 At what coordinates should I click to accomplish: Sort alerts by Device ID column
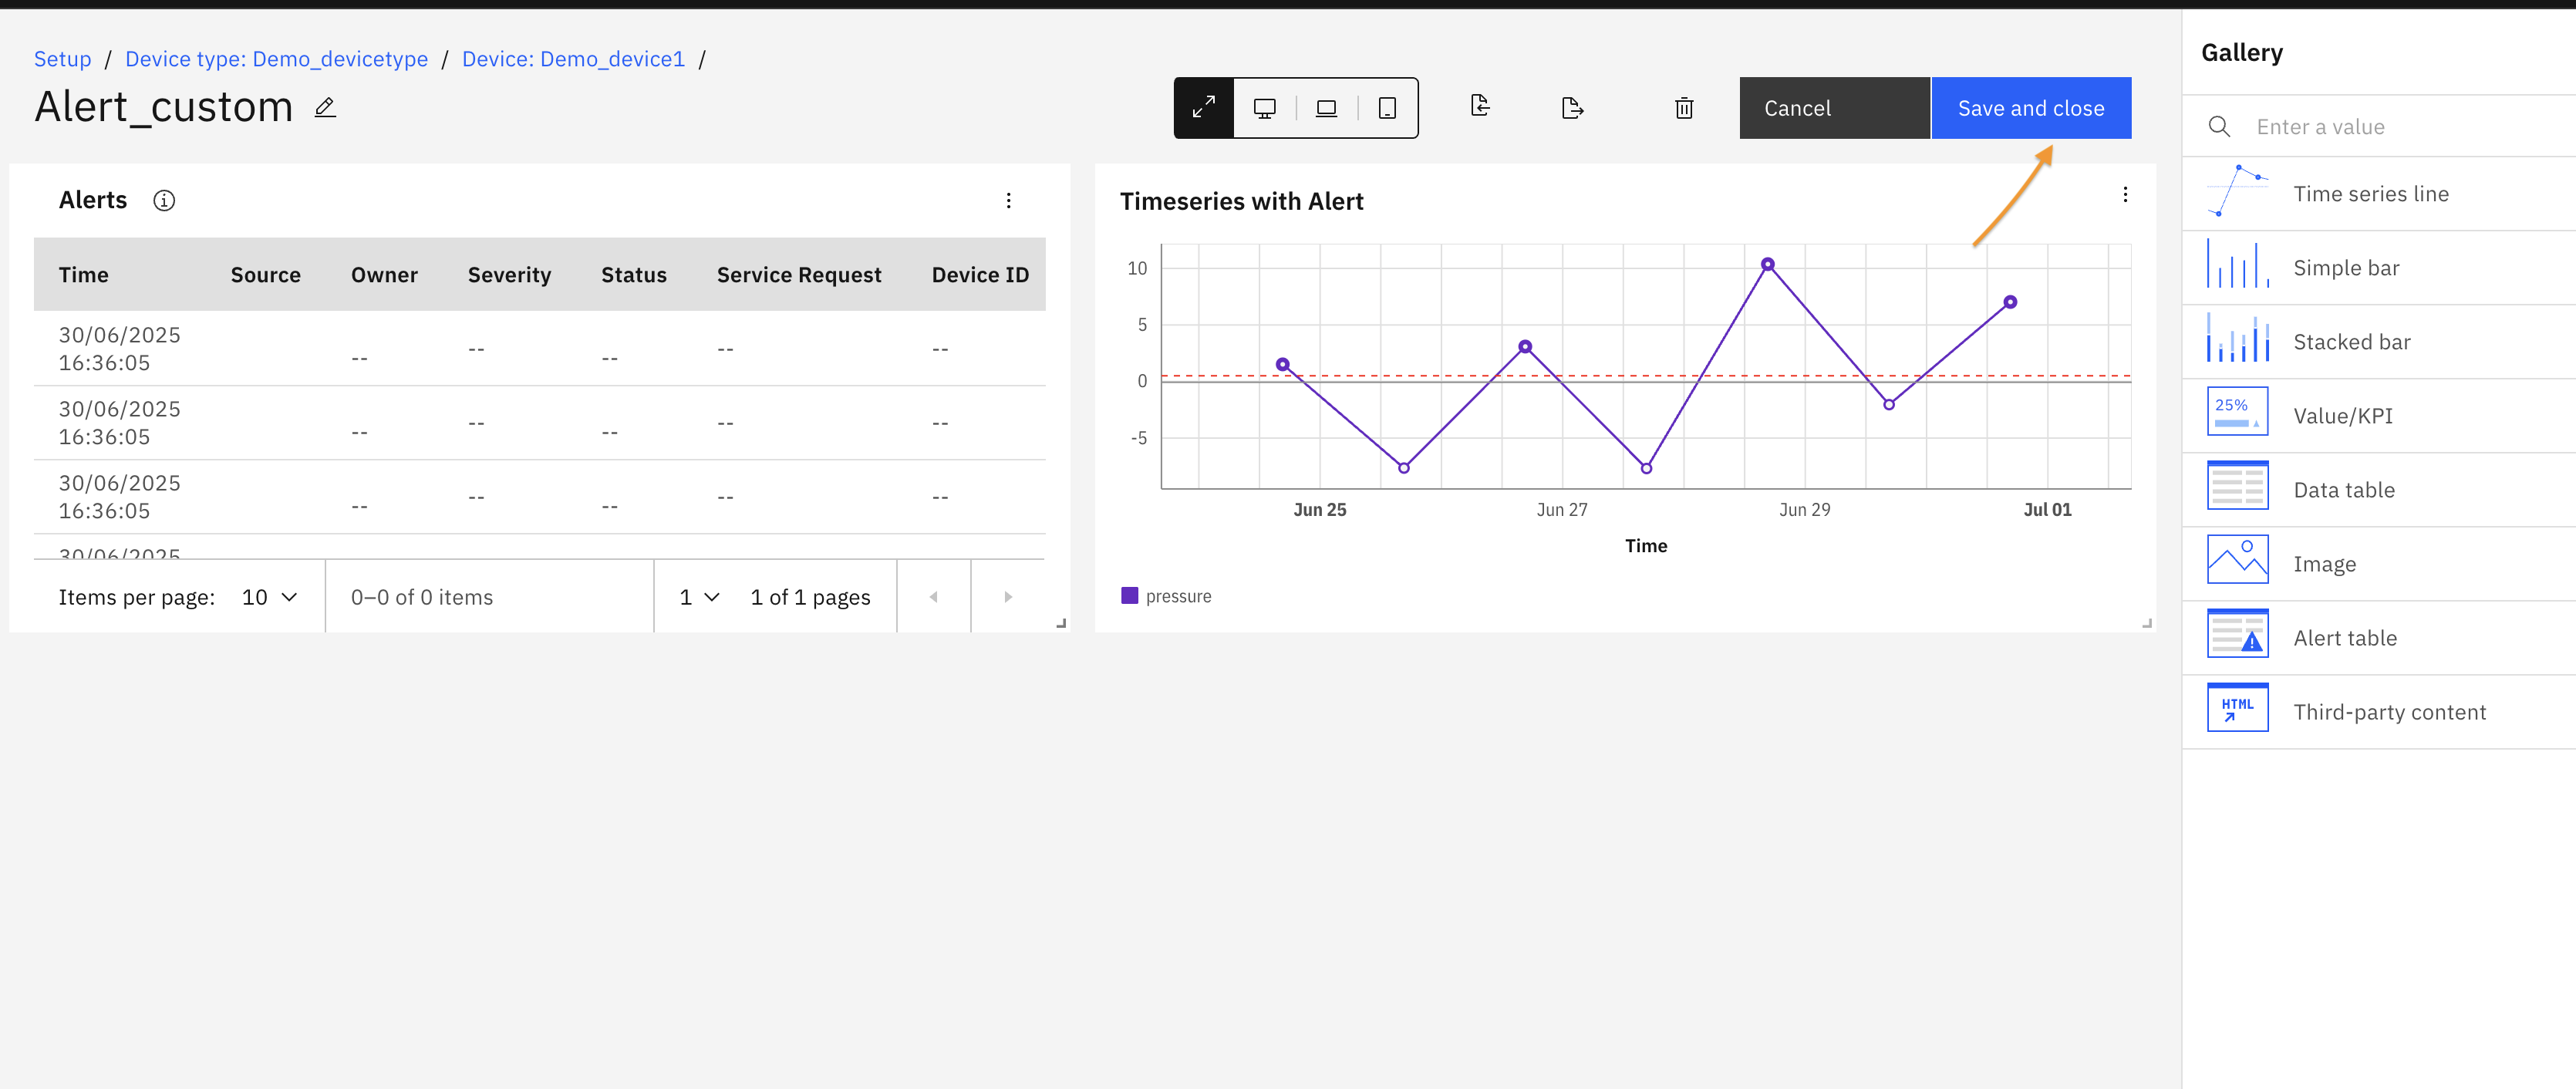coord(980,275)
